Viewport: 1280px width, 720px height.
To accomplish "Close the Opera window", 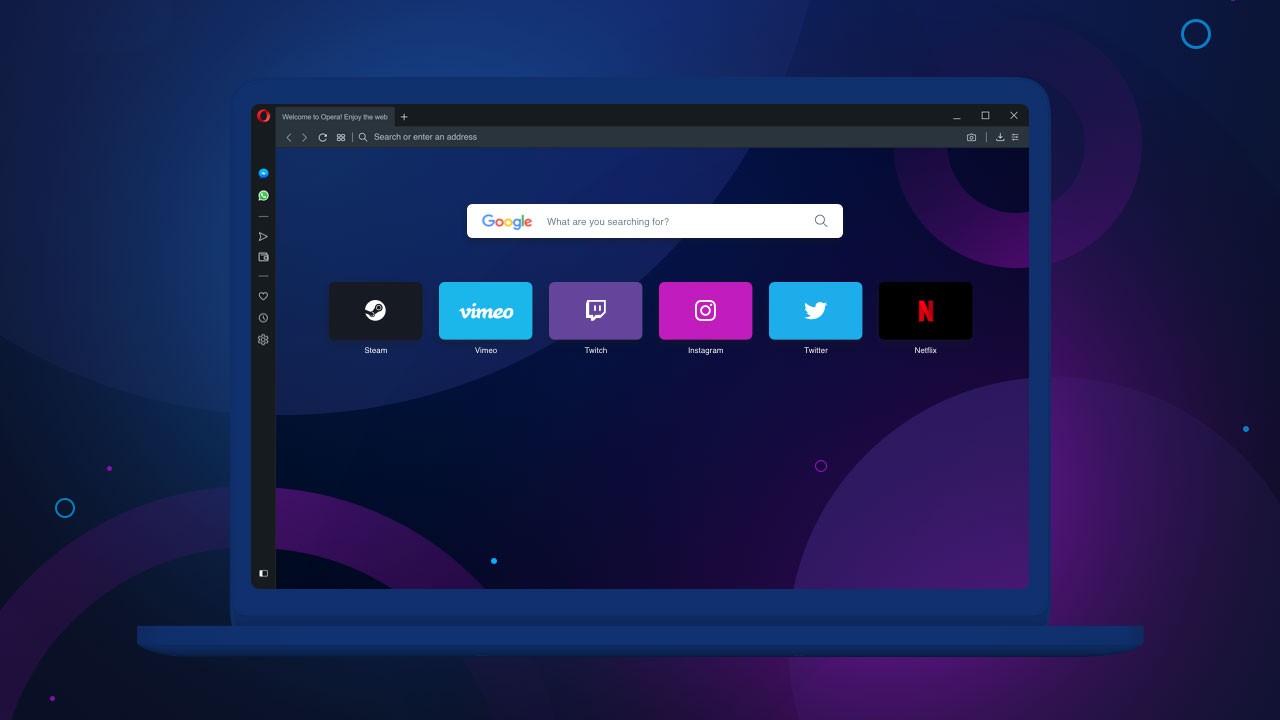I will point(1014,116).
